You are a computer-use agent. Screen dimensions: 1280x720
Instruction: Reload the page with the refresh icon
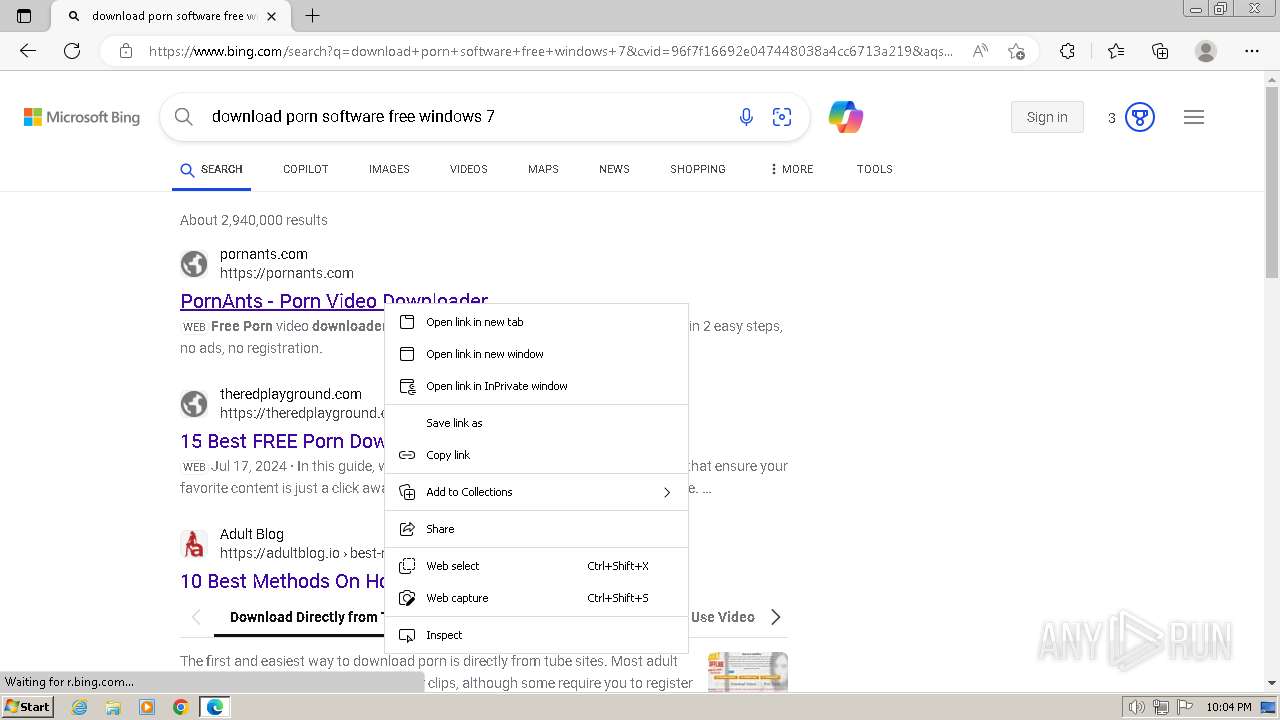tap(72, 51)
